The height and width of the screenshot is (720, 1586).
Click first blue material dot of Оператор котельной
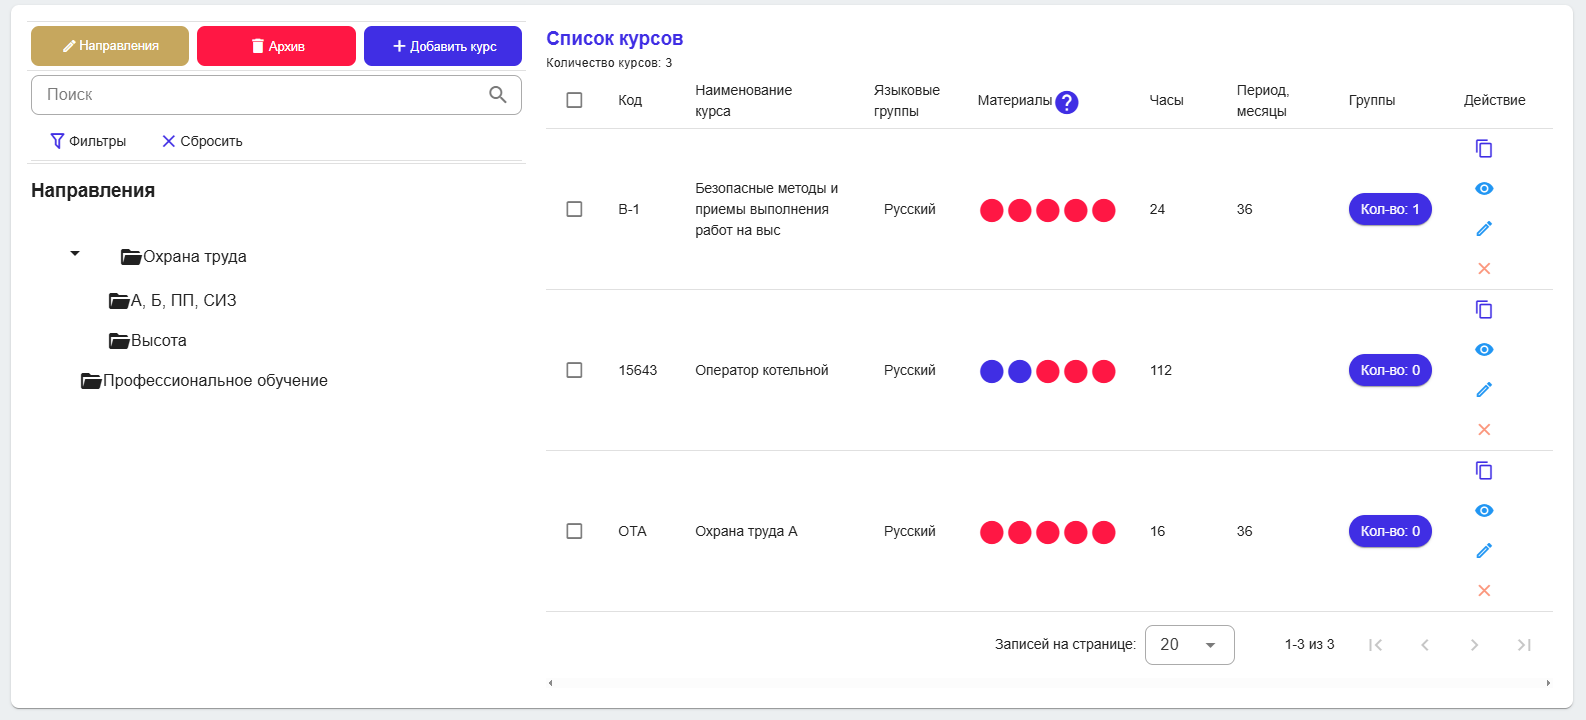(x=992, y=371)
